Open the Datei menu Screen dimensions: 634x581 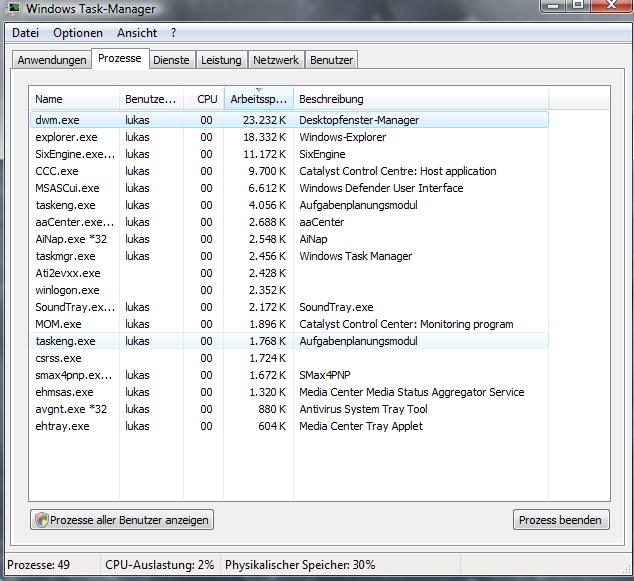(x=25, y=33)
